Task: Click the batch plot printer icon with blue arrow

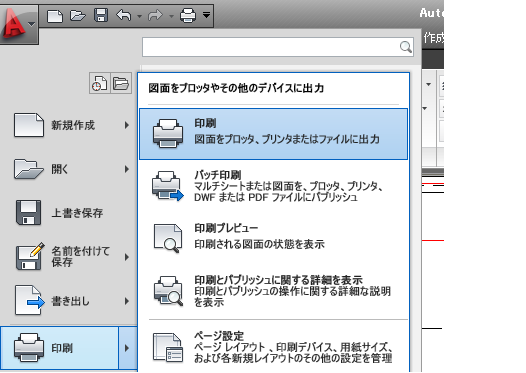Action: coord(168,186)
